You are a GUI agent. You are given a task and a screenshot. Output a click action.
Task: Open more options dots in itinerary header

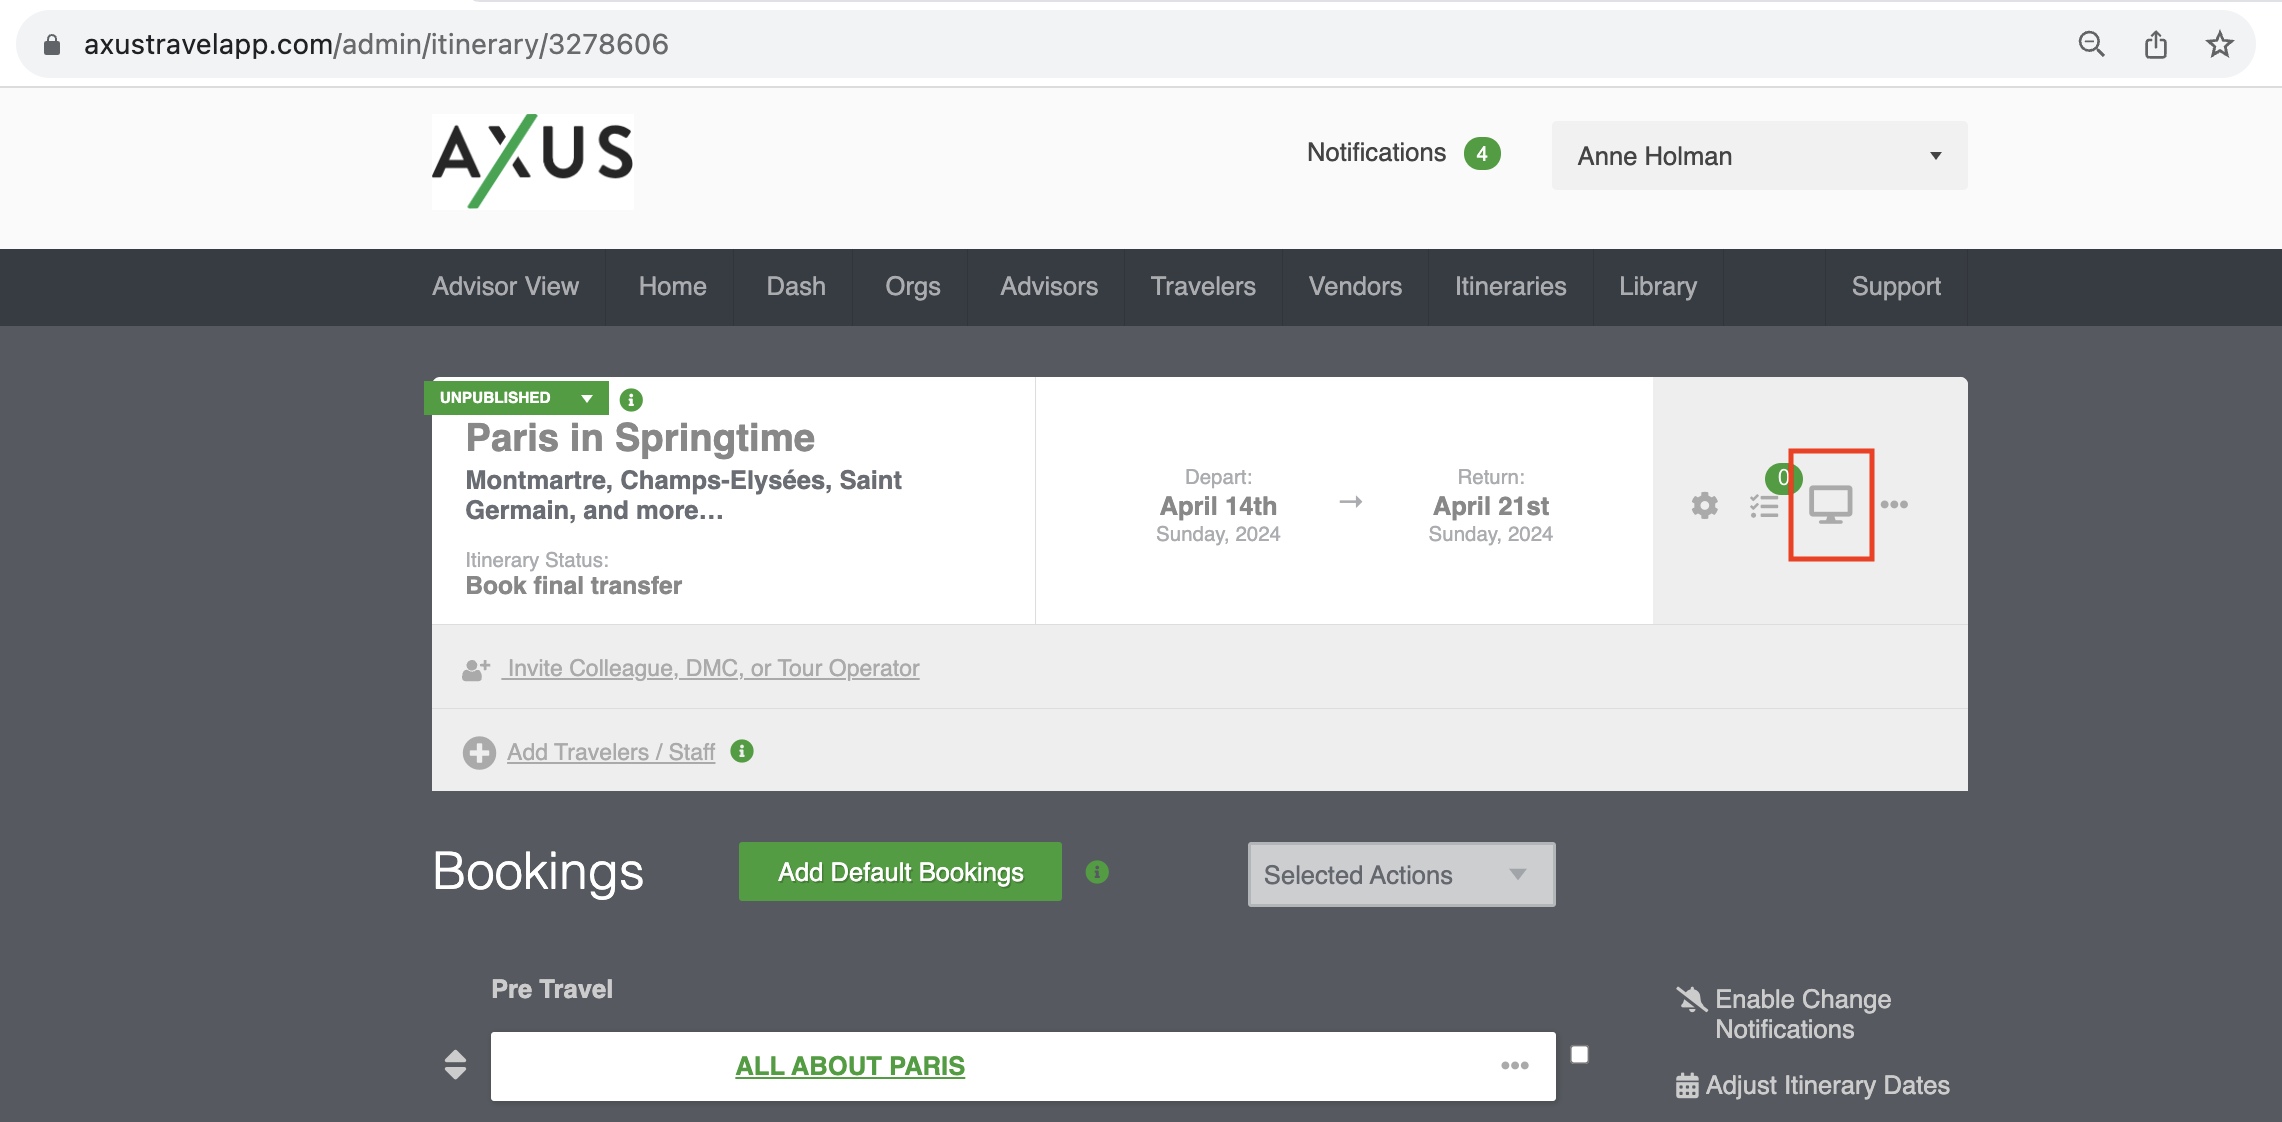pos(1894,504)
